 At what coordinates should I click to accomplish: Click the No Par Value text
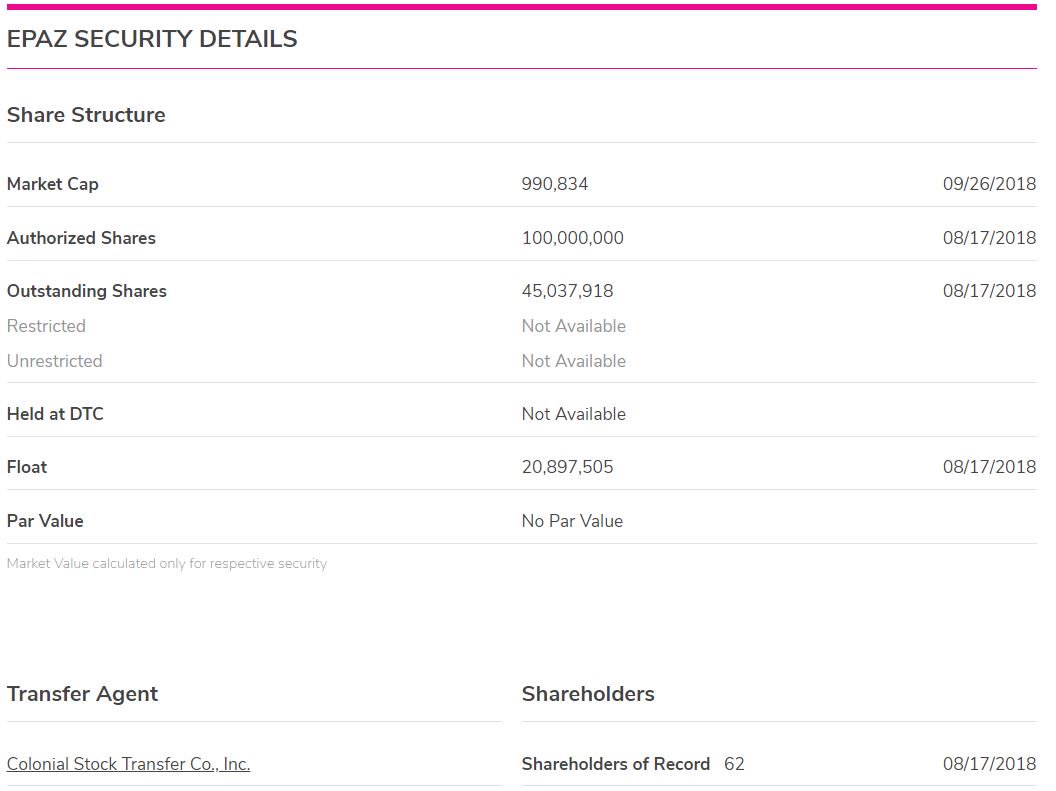pos(572,520)
